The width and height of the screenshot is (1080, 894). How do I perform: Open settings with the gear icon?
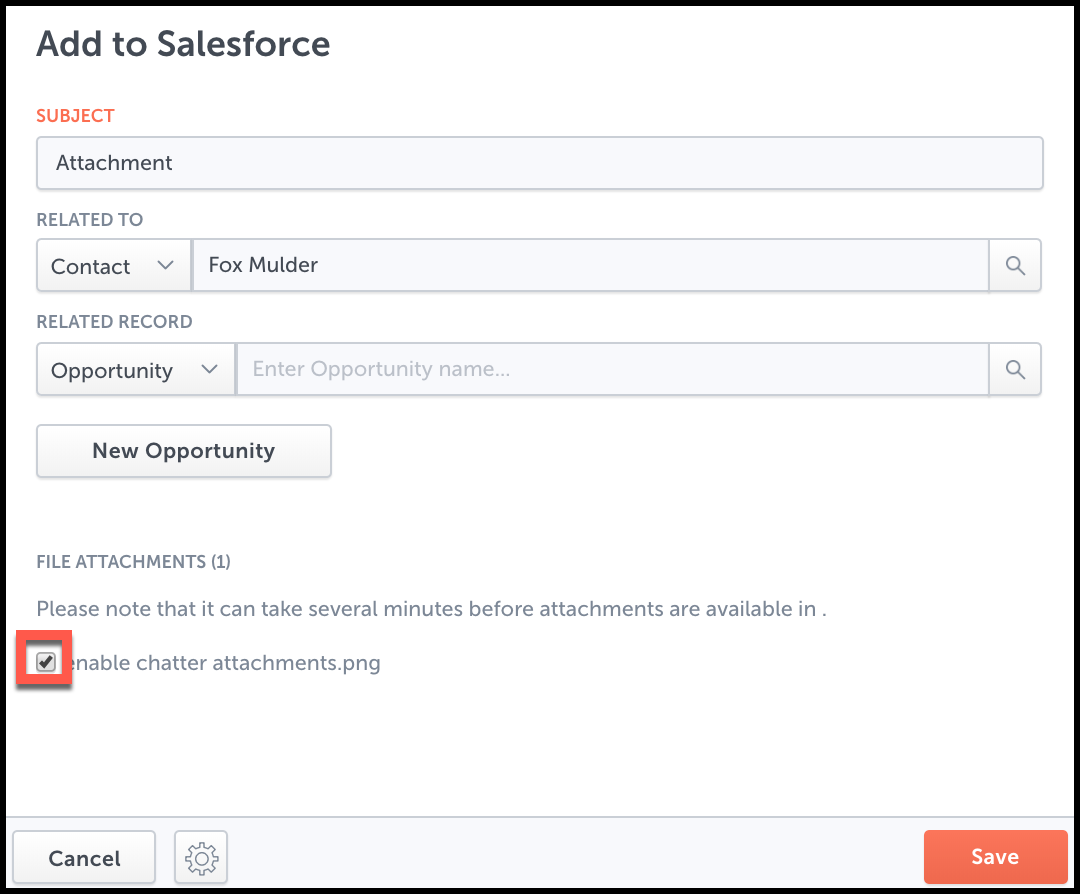tap(201, 857)
